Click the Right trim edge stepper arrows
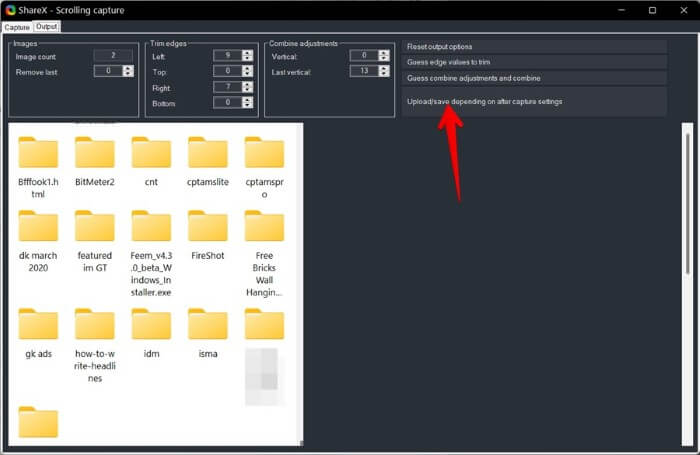 [247, 87]
